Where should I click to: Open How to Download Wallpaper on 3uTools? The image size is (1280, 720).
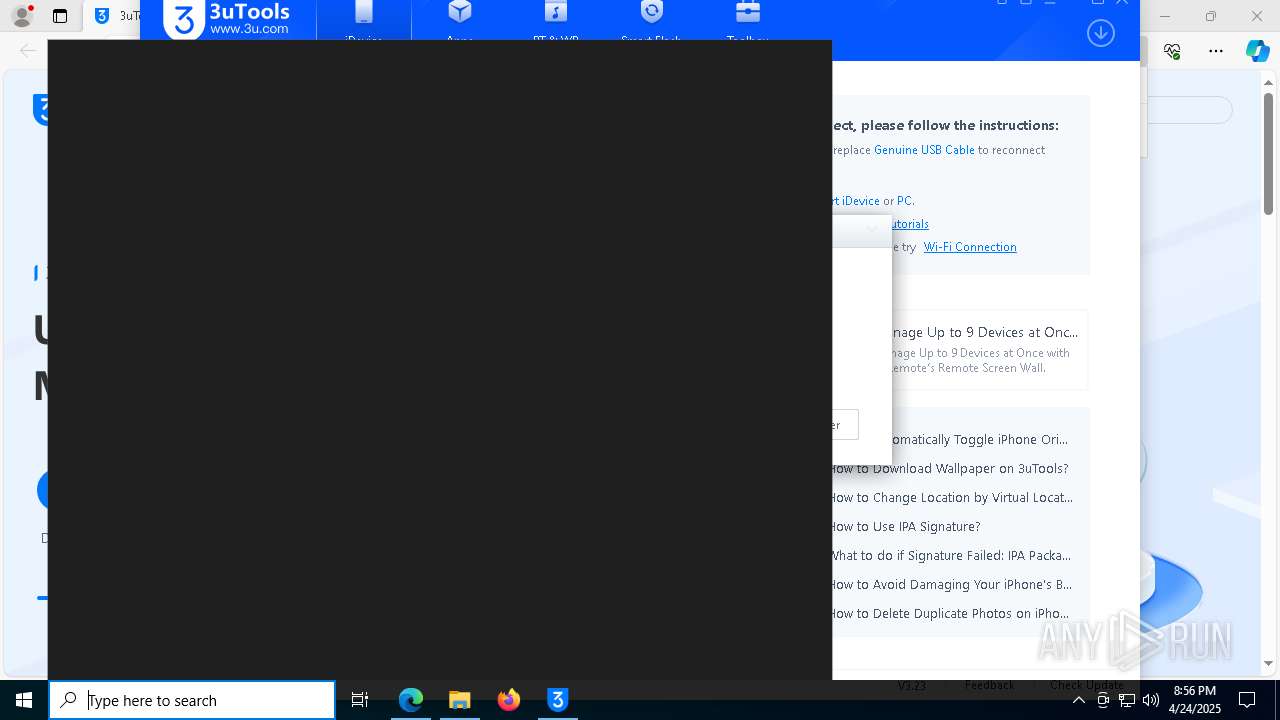click(949, 468)
